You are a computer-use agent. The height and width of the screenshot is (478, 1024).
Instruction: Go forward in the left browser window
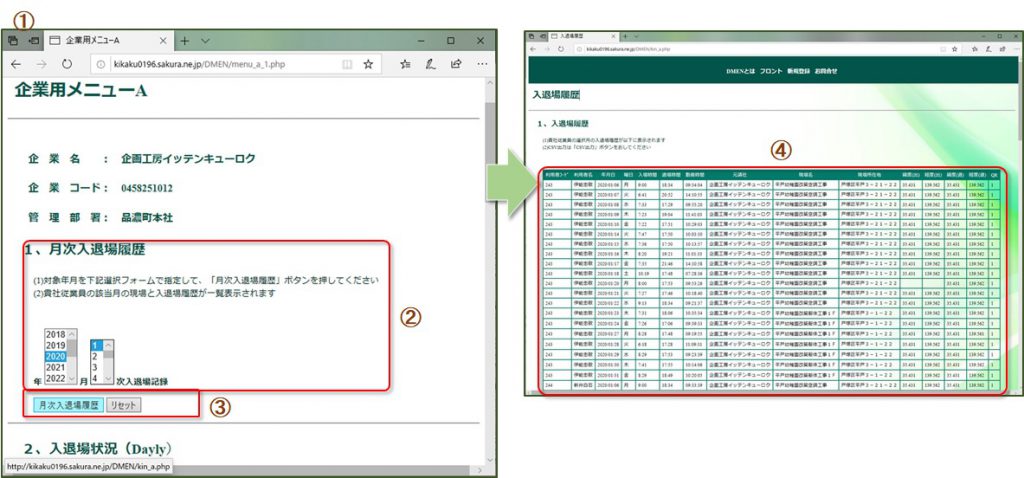[41, 64]
